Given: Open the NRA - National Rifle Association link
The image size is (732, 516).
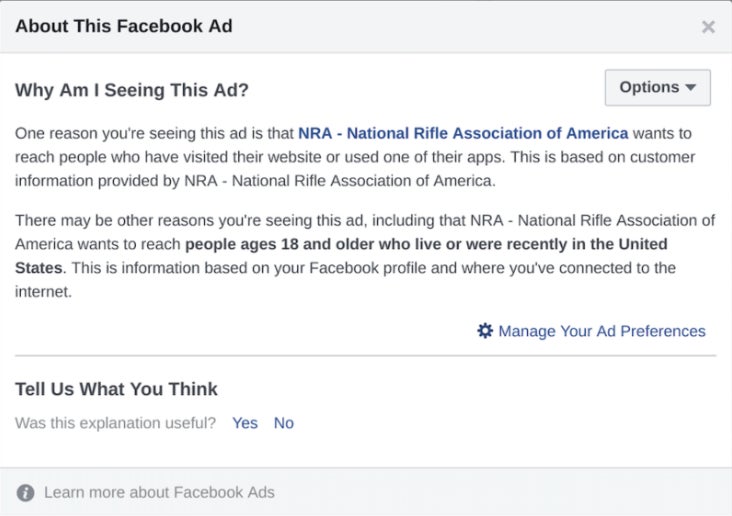Looking at the screenshot, I should [x=463, y=133].
